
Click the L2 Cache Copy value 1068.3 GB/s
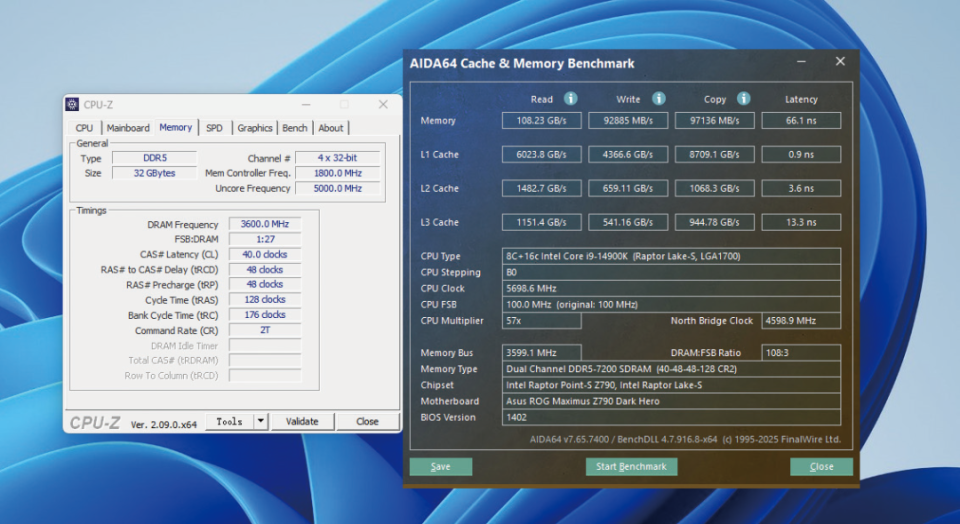(x=714, y=188)
